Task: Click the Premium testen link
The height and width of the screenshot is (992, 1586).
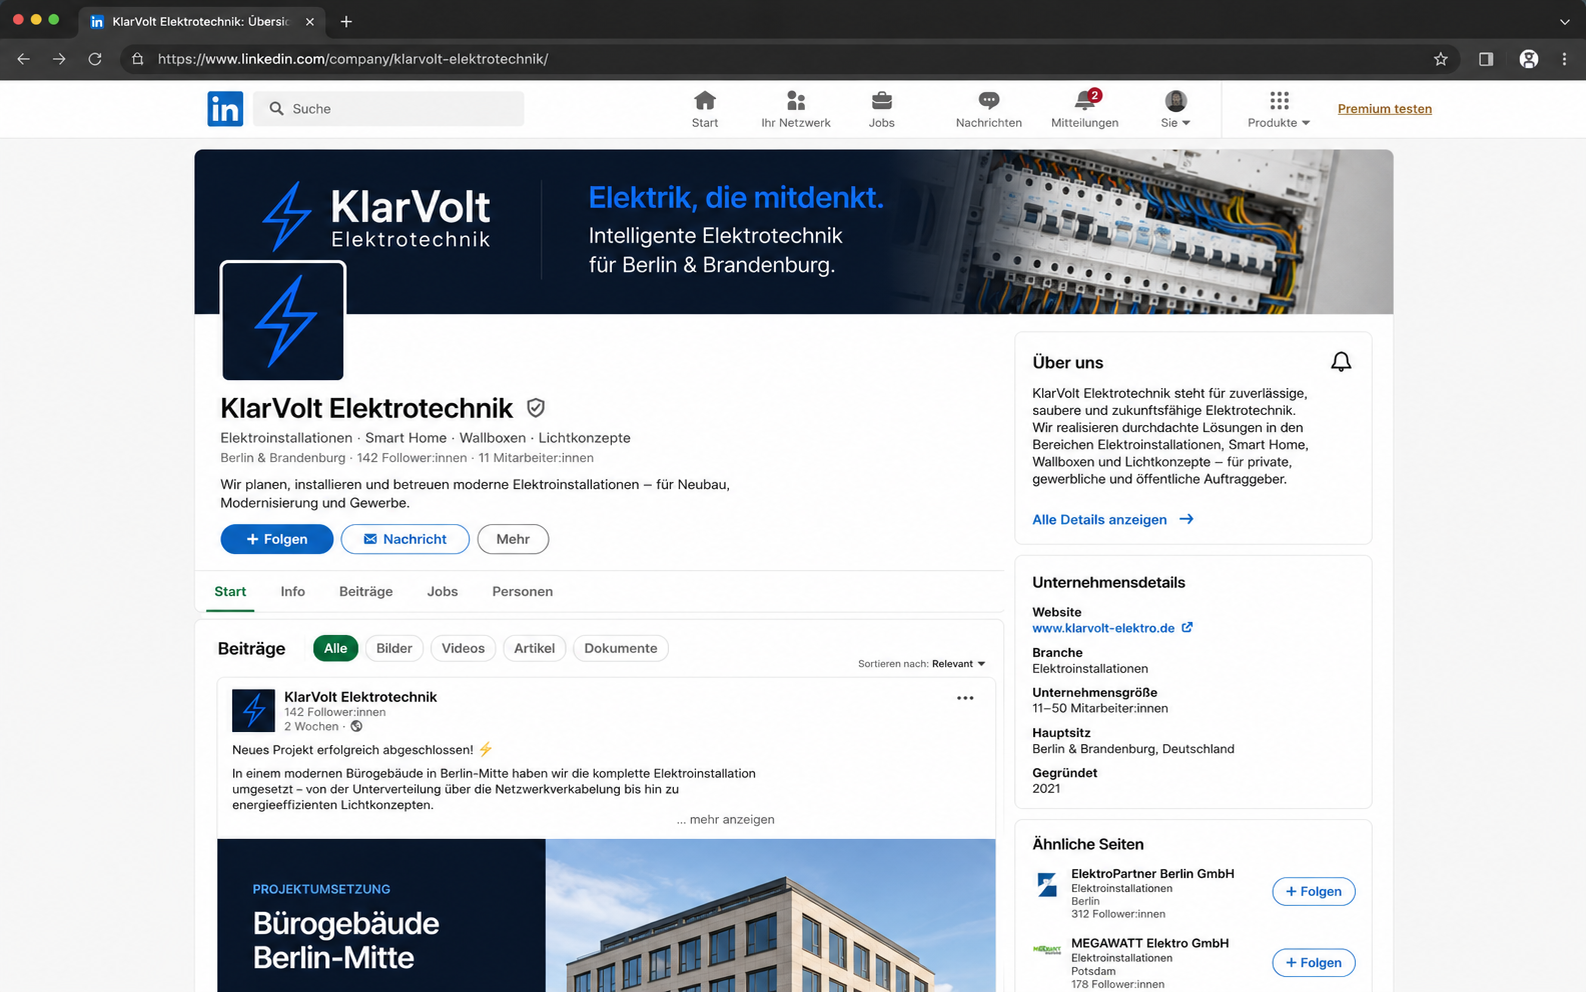Action: 1385,109
